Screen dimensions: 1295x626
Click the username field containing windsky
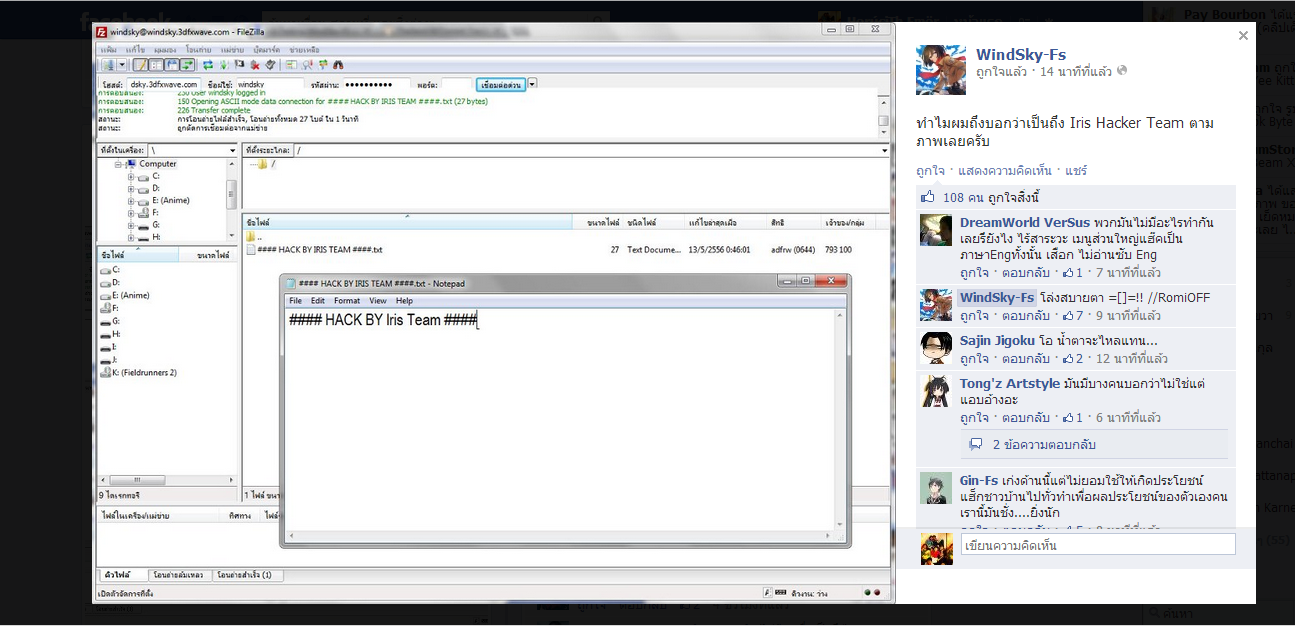coord(270,85)
